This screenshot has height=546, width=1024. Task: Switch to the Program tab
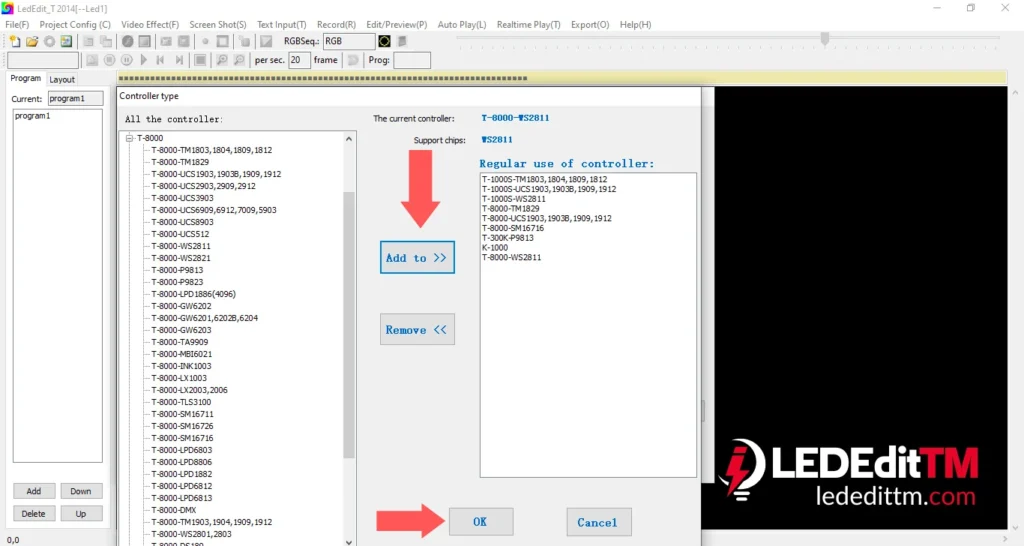point(25,78)
